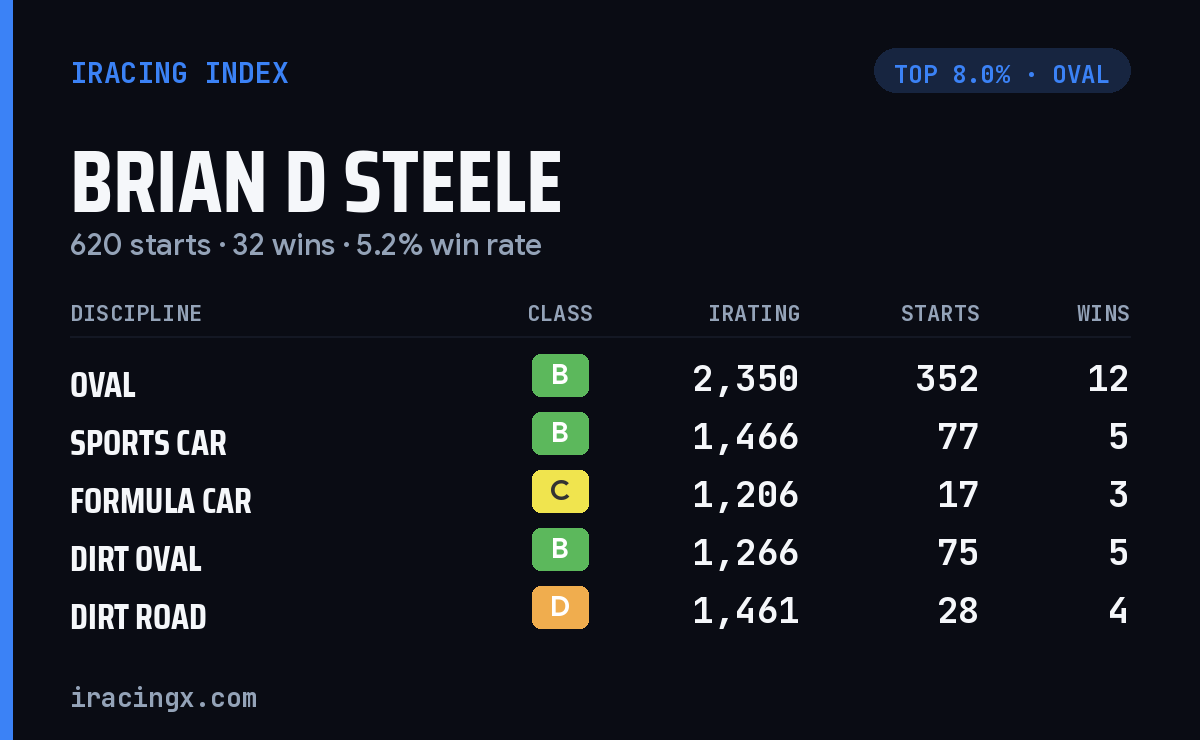Click the FORMULA CAR discipline name
This screenshot has width=1200, height=740.
[x=161, y=501]
